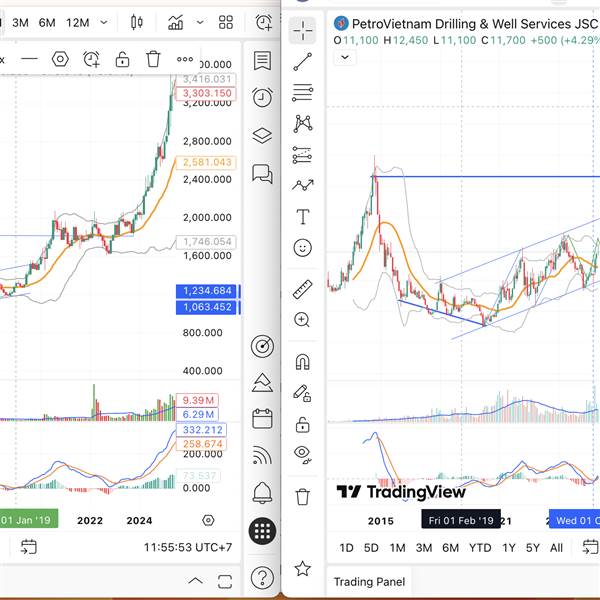
Task: Open the Fibonacci retracement tools
Action: tap(302, 93)
